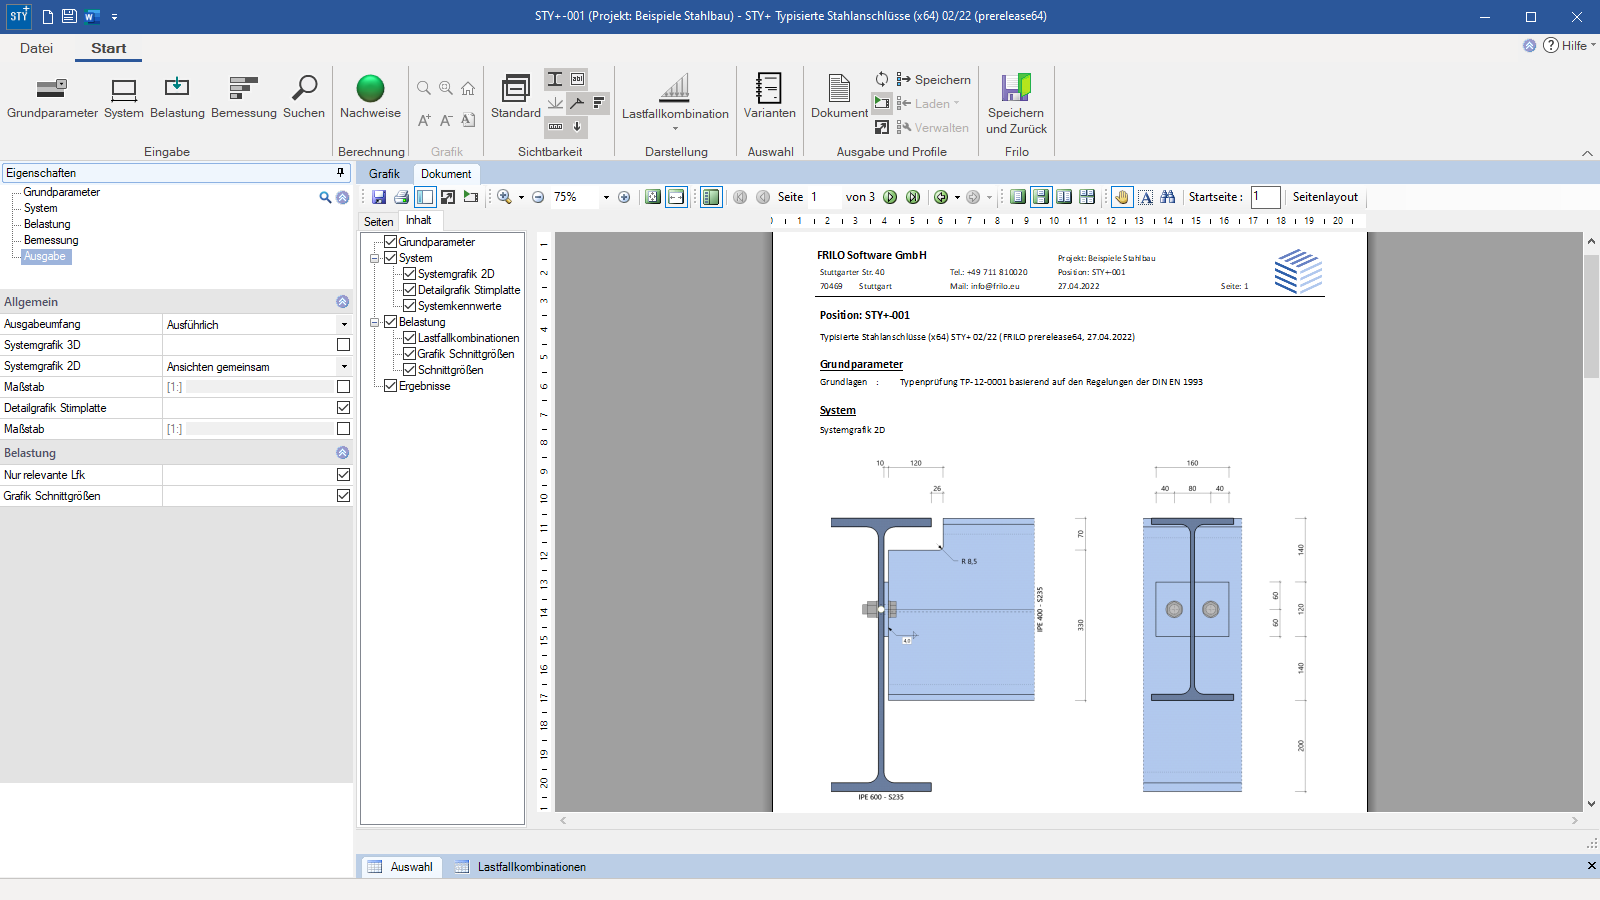Save document with blue floppy toolbar icon

coord(379,197)
